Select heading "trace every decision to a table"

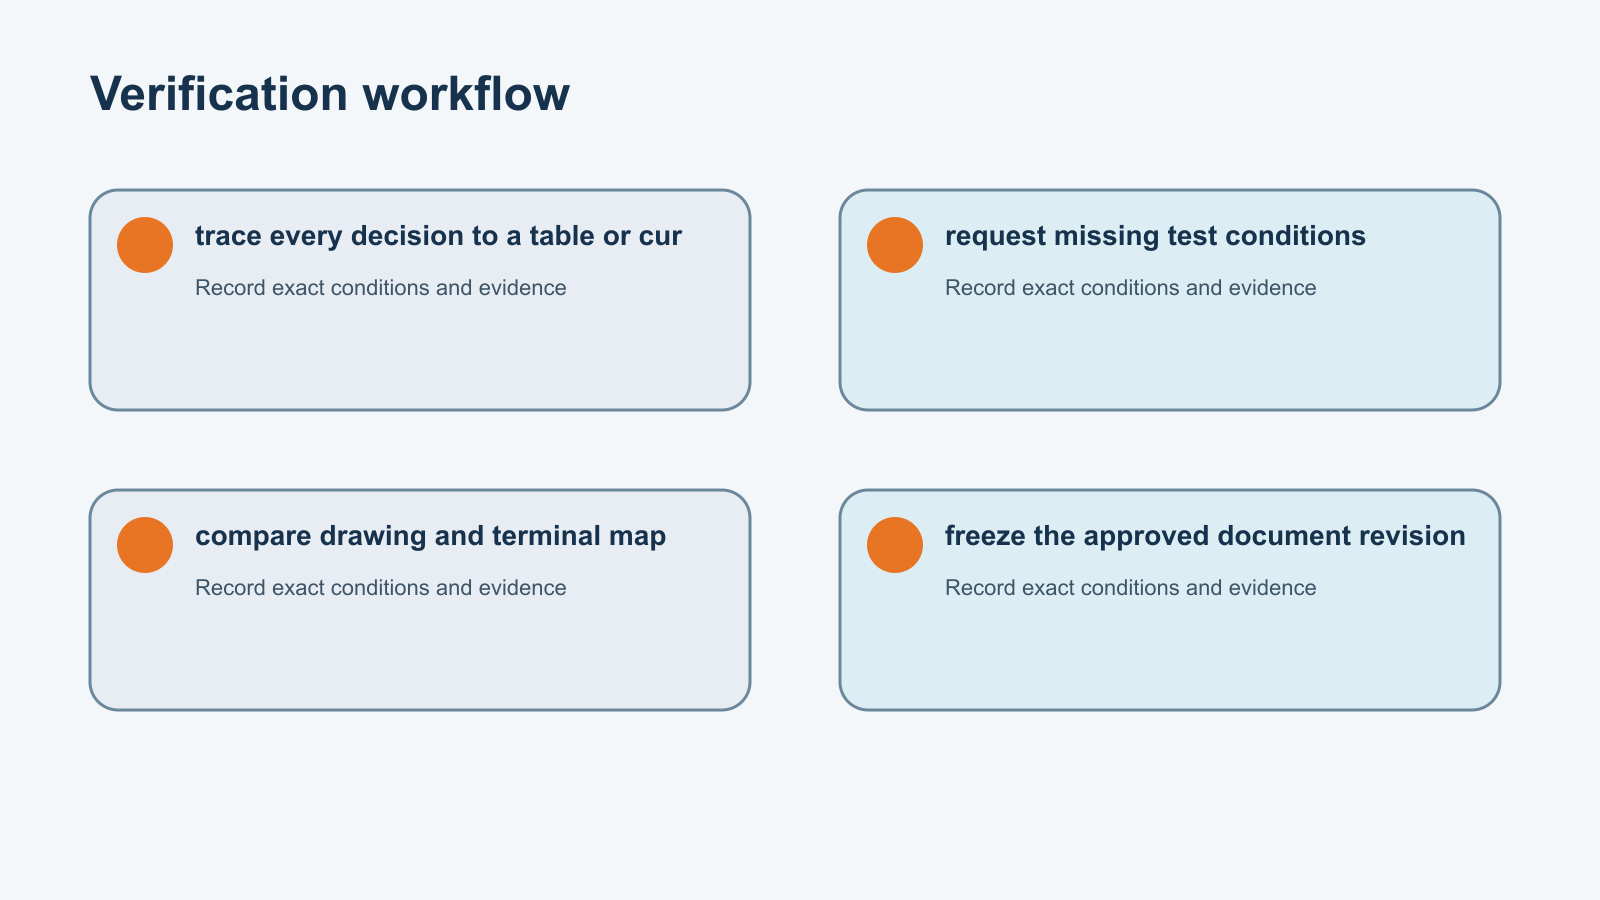438,236
